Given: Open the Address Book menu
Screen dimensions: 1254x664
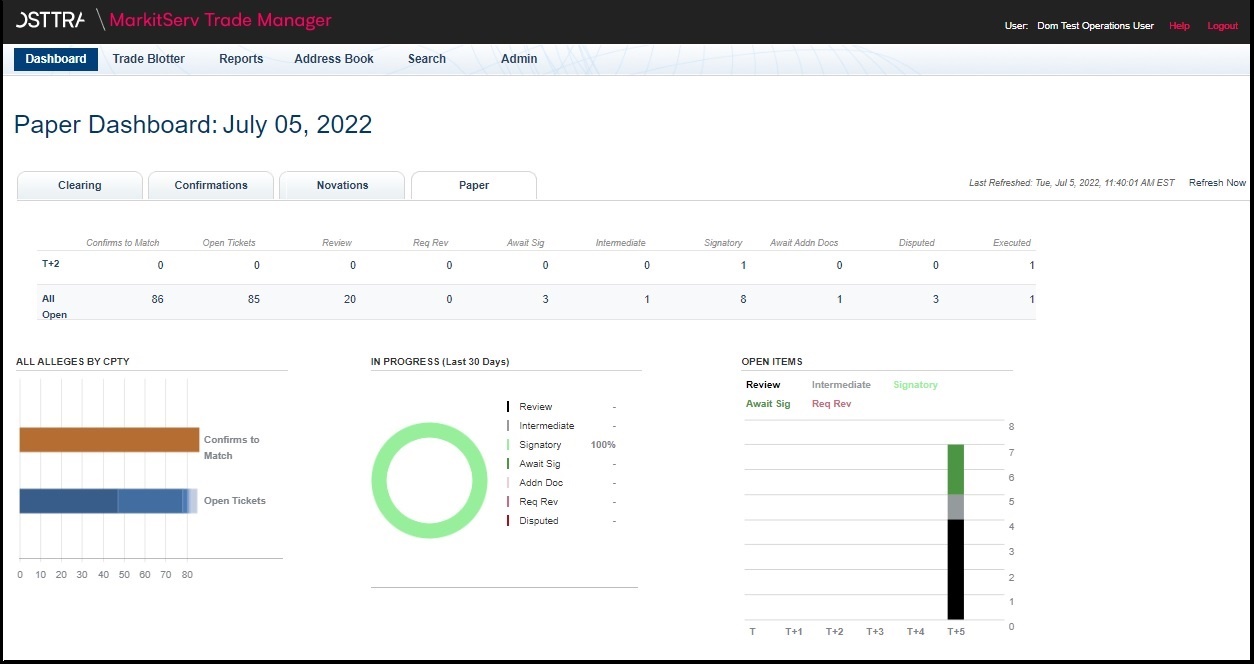Looking at the screenshot, I should coord(334,59).
